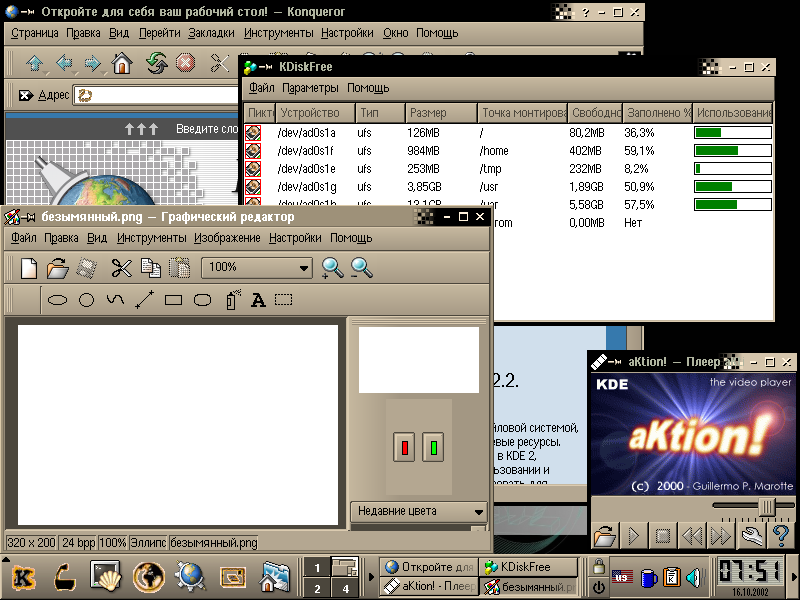The width and height of the screenshot is (800, 600).
Task: Select the Circle drawing tool
Action: tap(86, 300)
